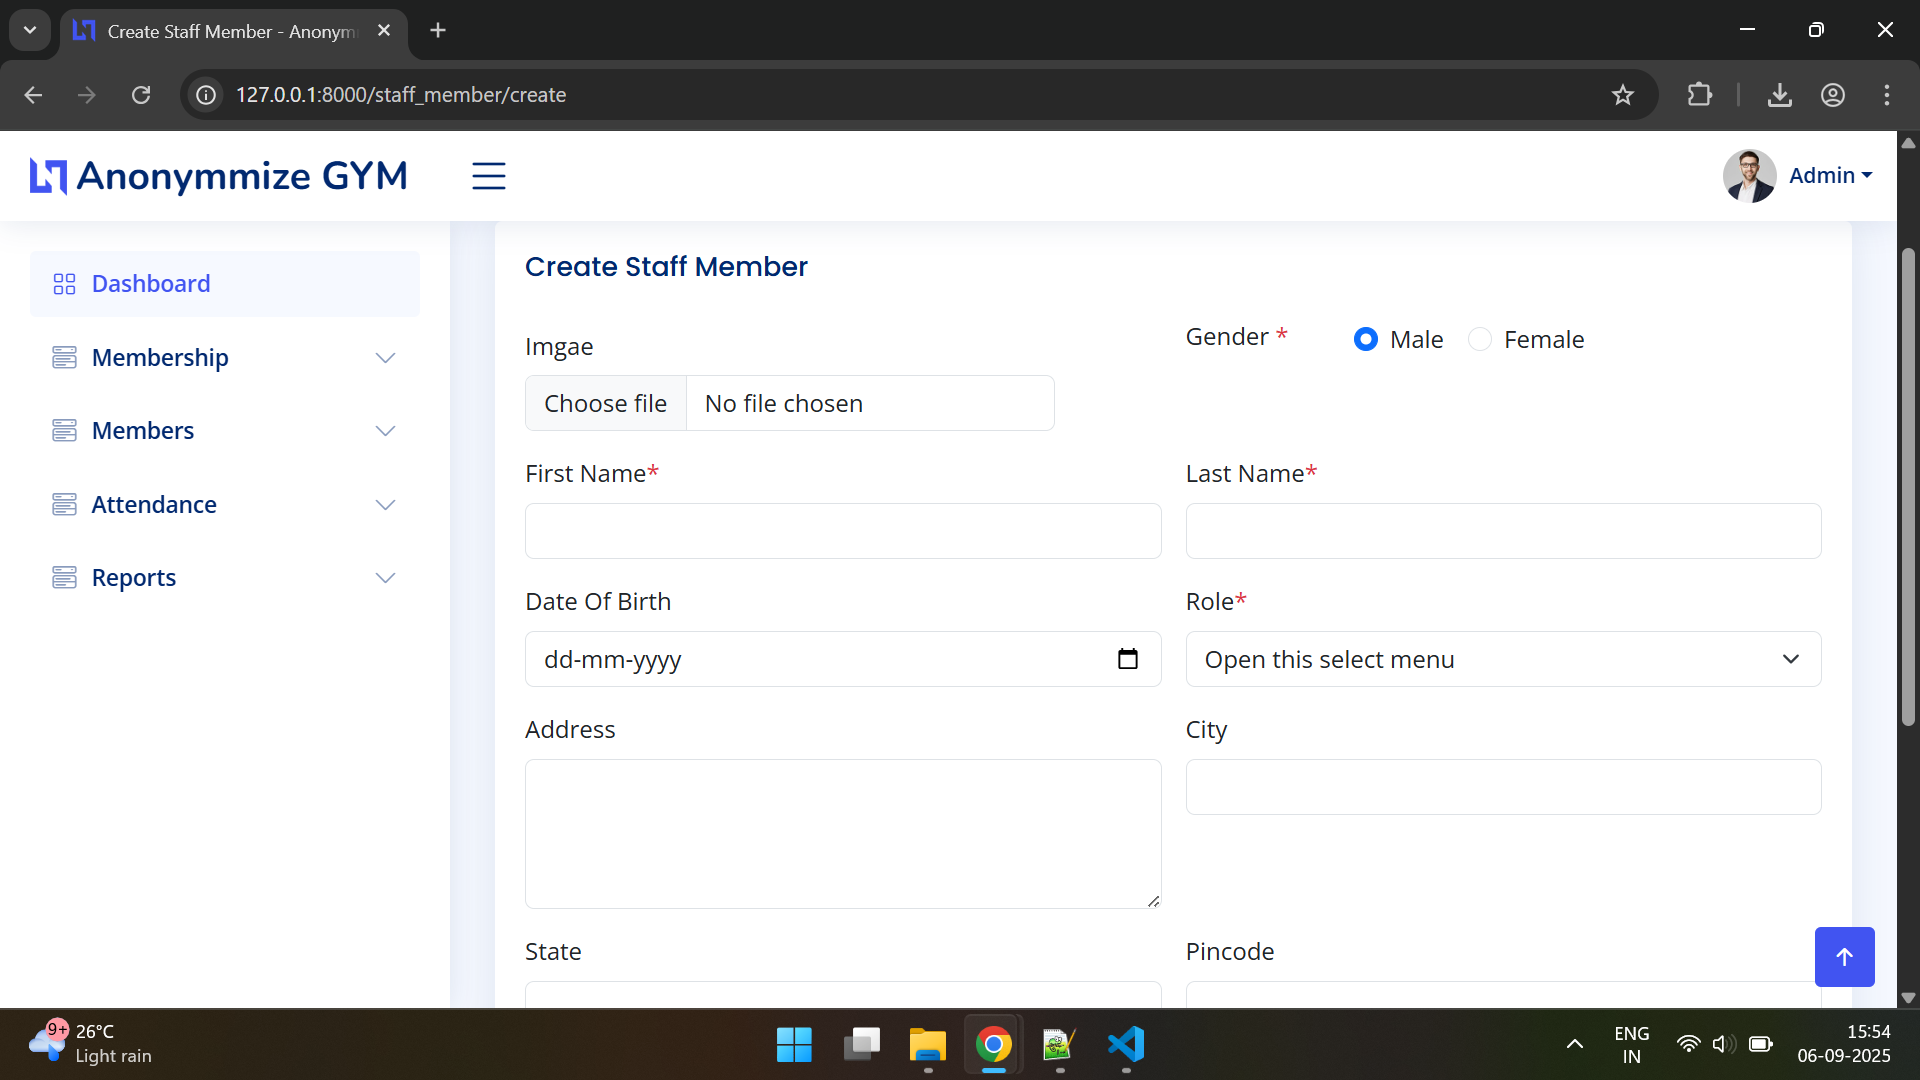Screen dimensions: 1920x1080
Task: Click the Anonymmize GYM logo icon
Action: (48, 176)
